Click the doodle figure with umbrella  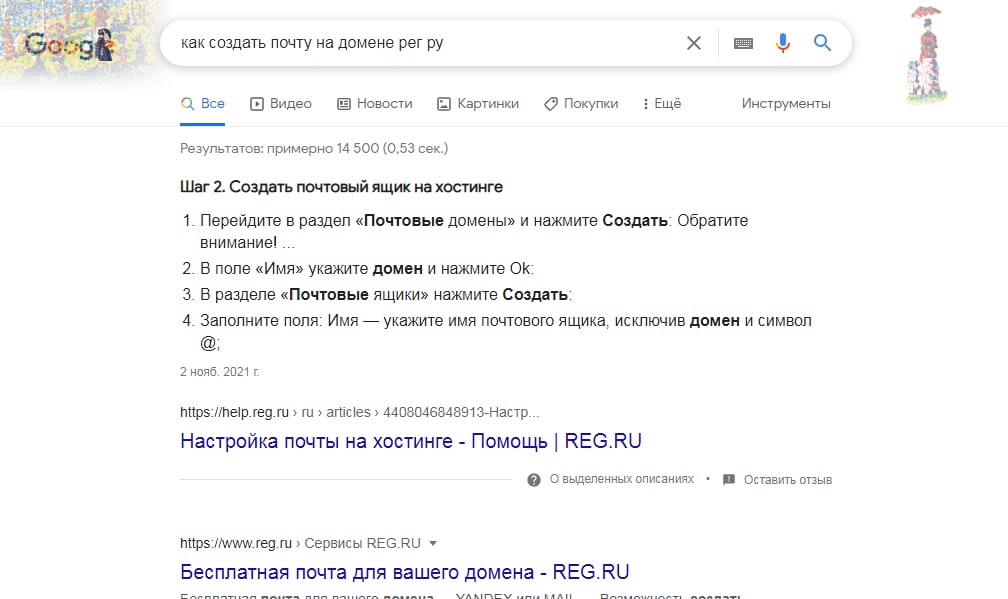pyautogui.click(x=926, y=55)
